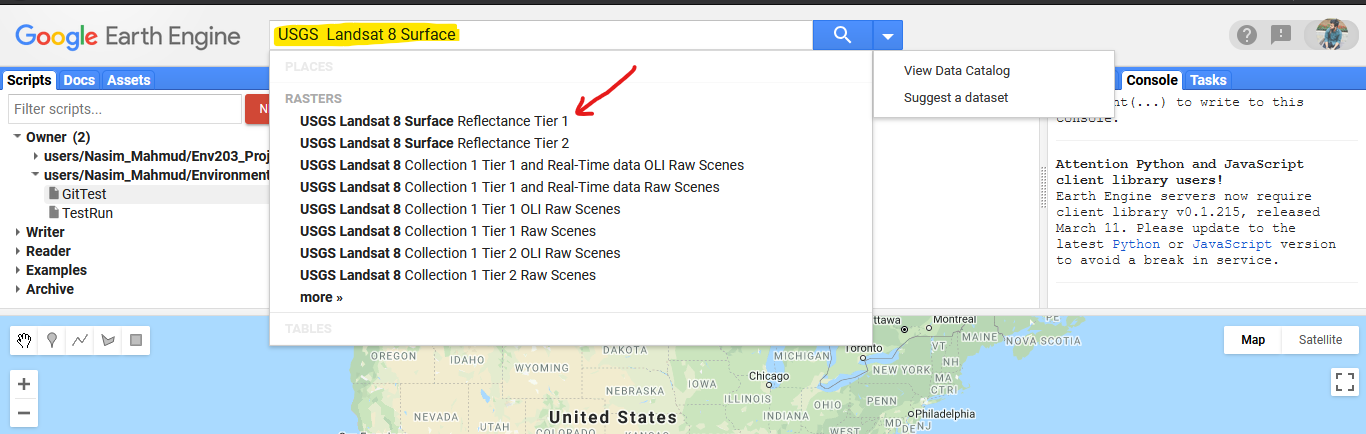Select the draw line tool
The image size is (1366, 434).
(x=80, y=340)
